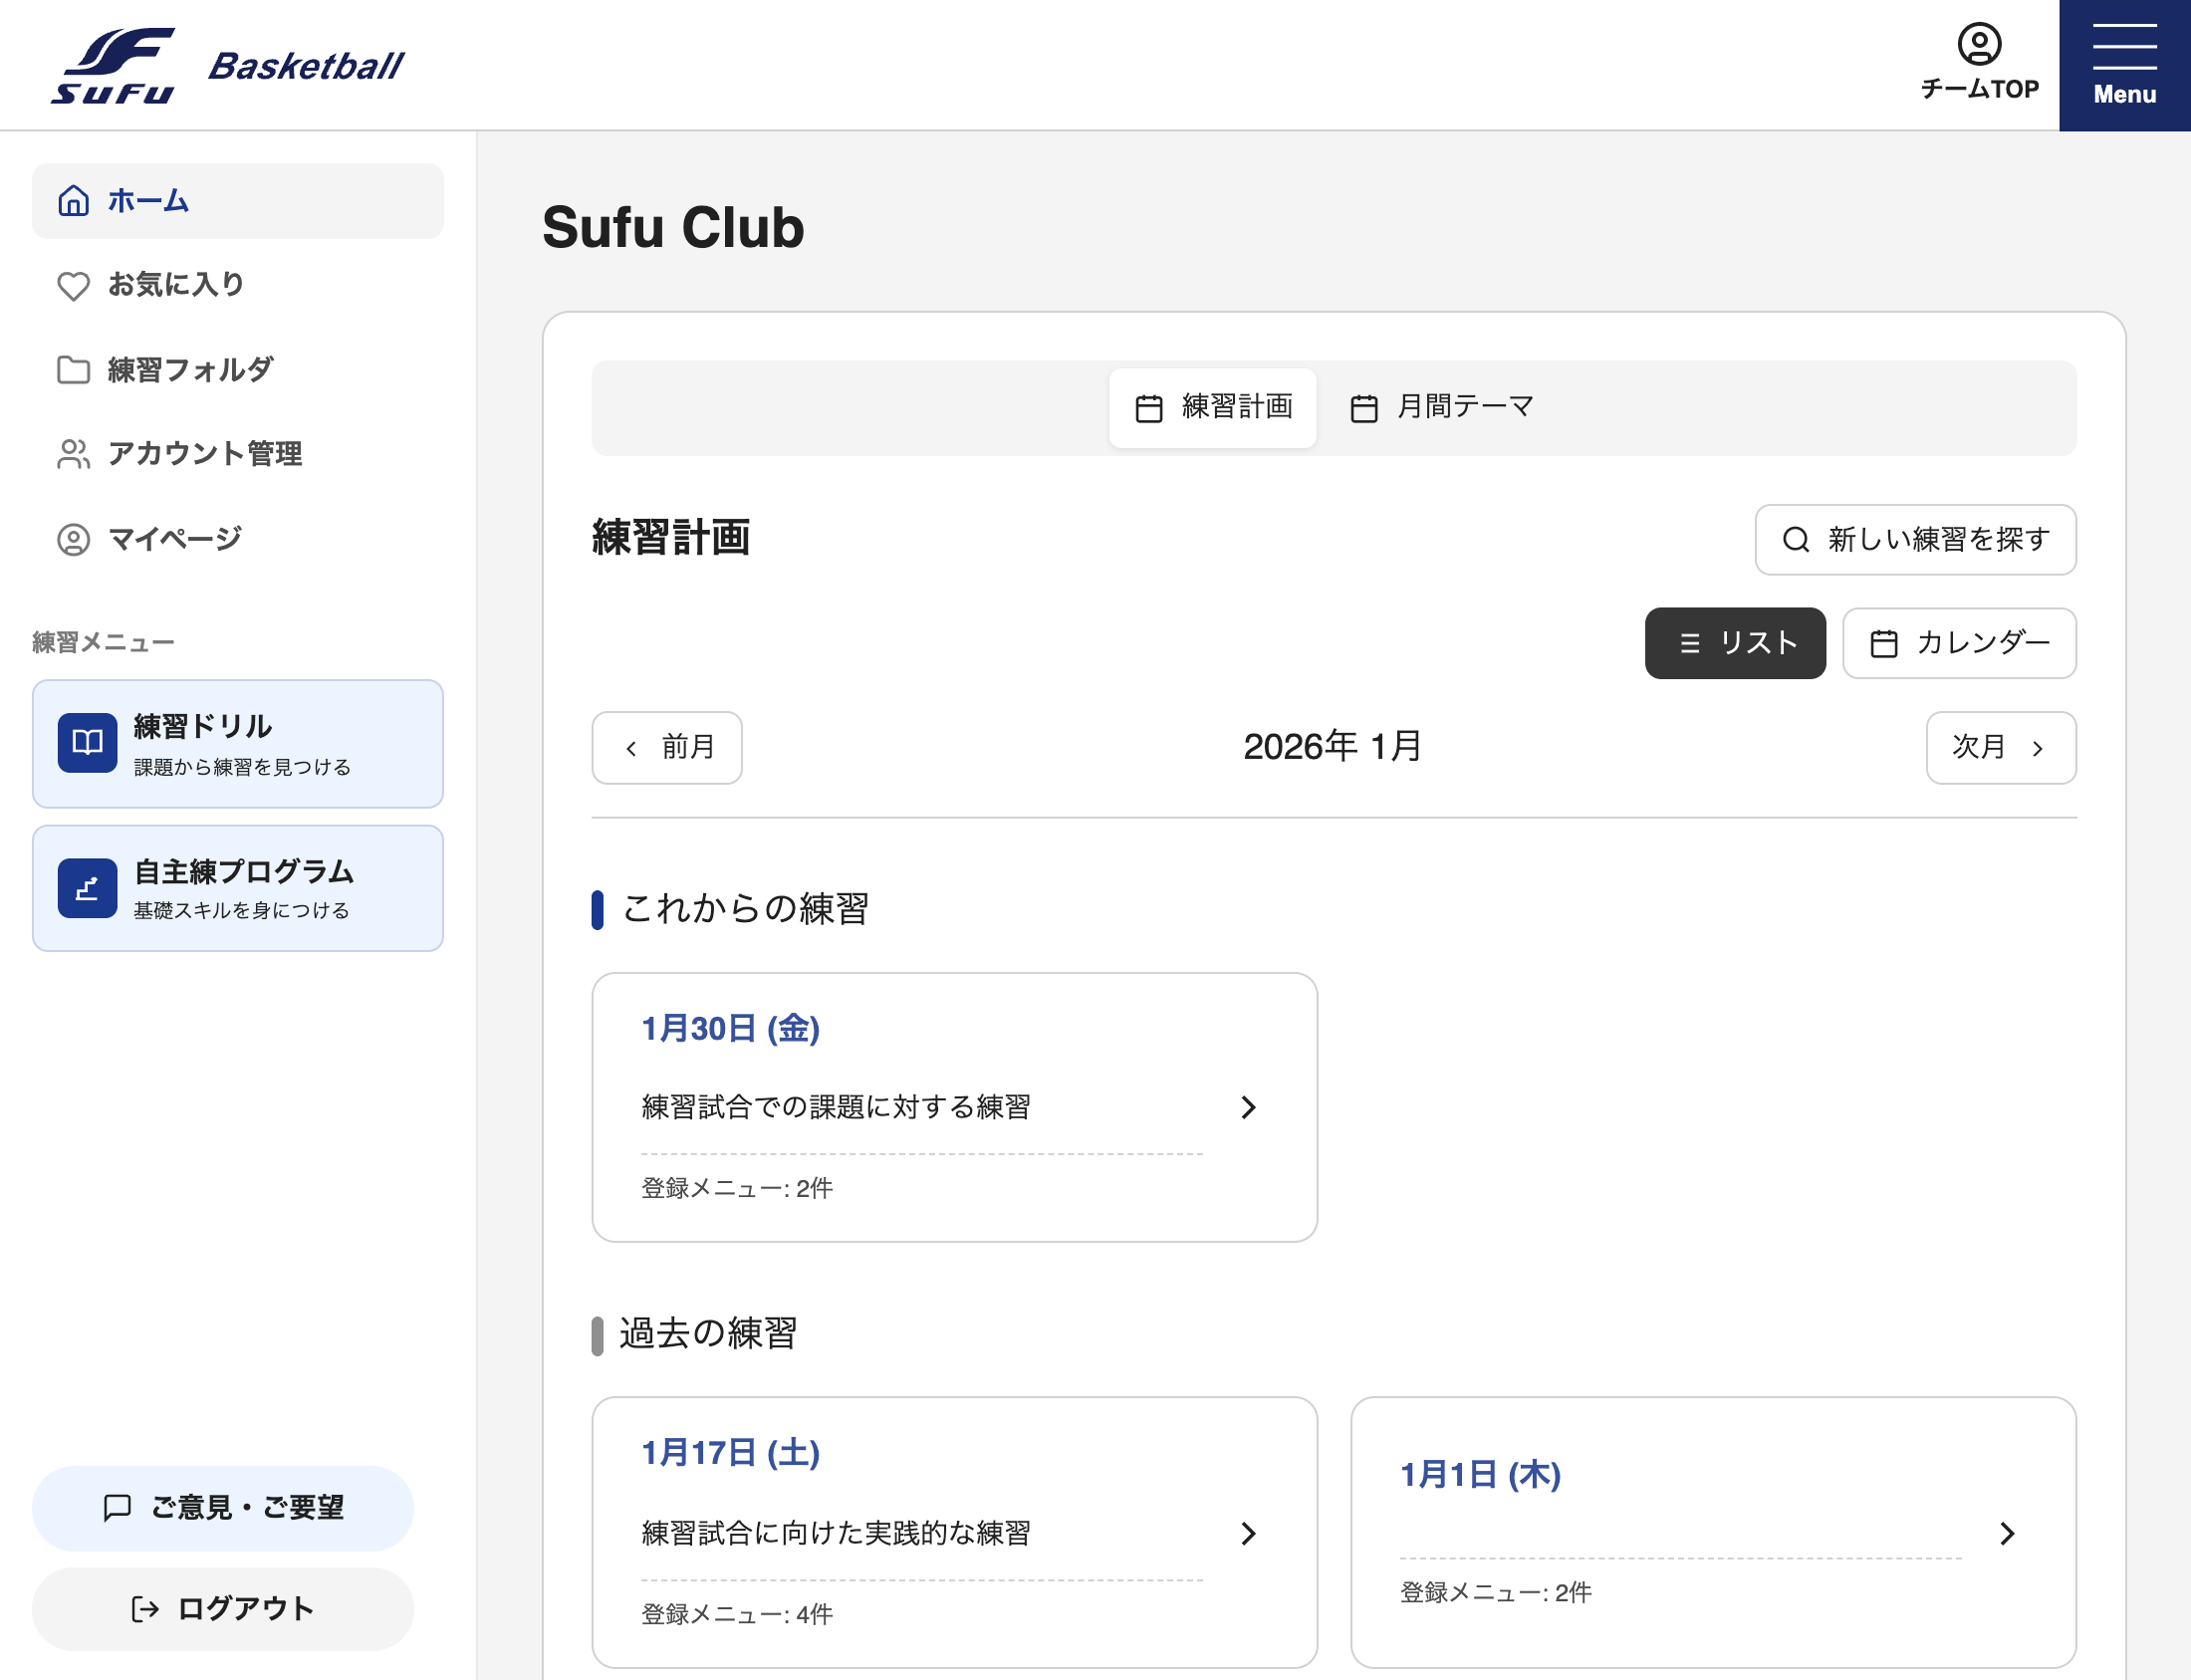Click the ログアウト logout button

pos(222,1608)
